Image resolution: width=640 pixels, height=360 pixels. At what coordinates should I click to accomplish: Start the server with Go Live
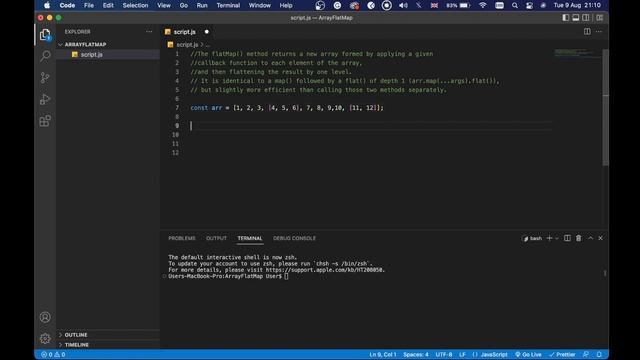[x=528, y=354]
